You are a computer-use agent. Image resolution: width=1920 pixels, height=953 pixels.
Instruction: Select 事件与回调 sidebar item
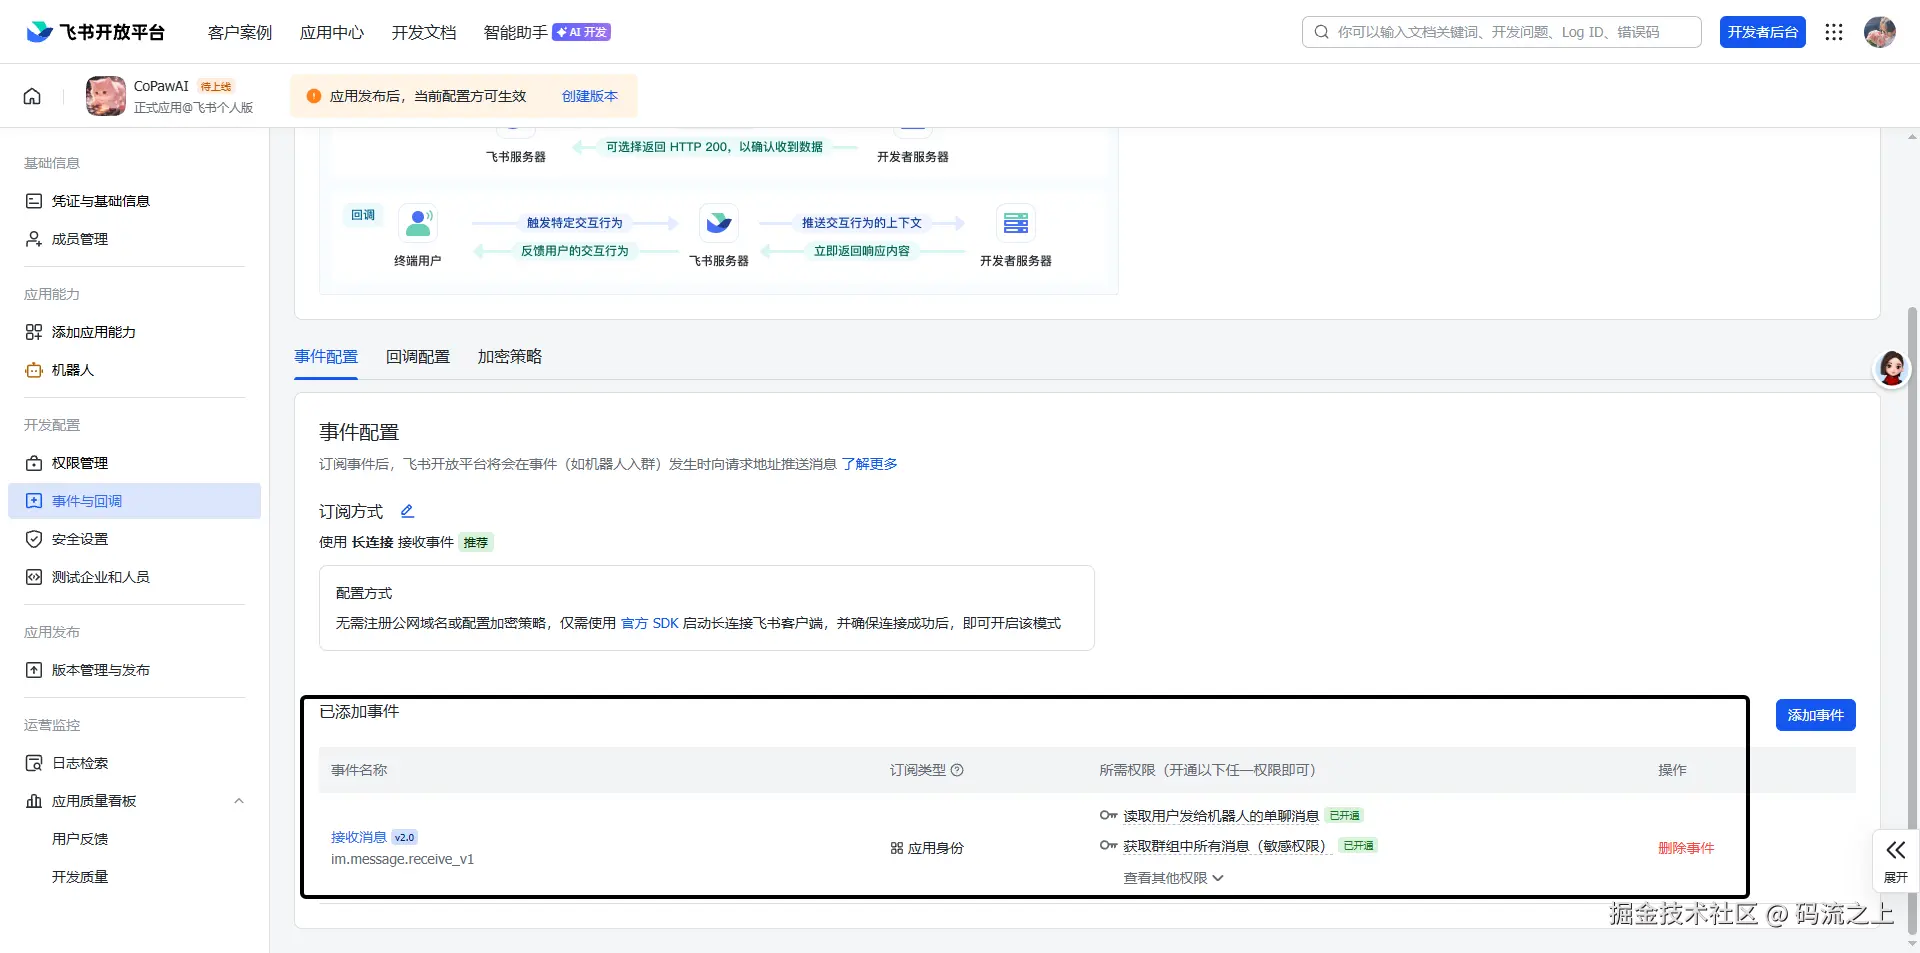pos(134,501)
